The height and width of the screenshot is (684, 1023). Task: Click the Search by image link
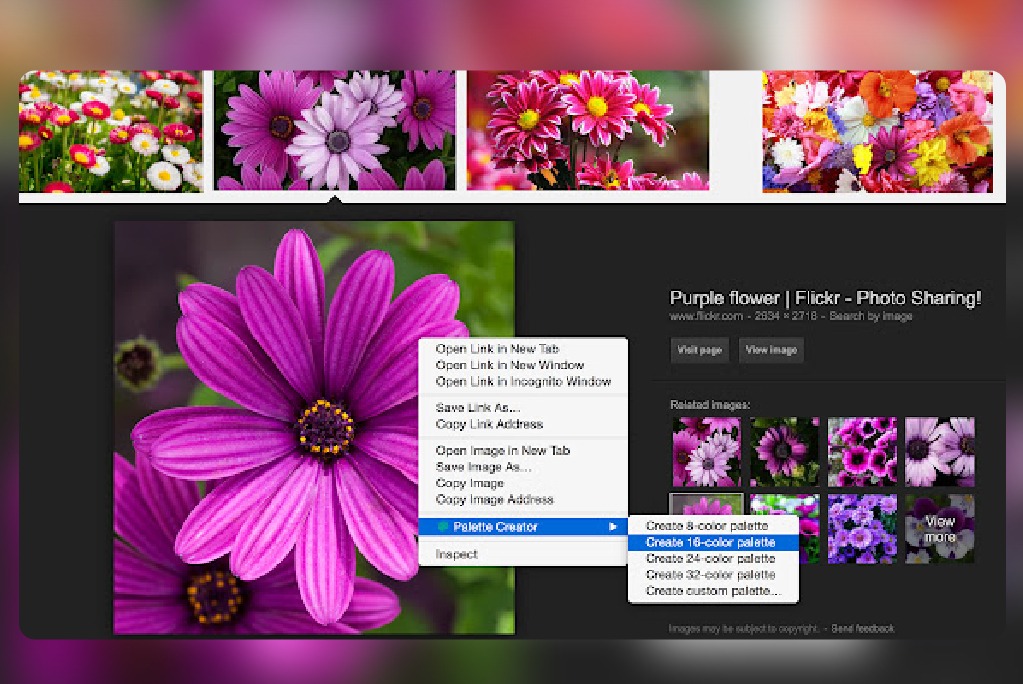(x=870, y=317)
